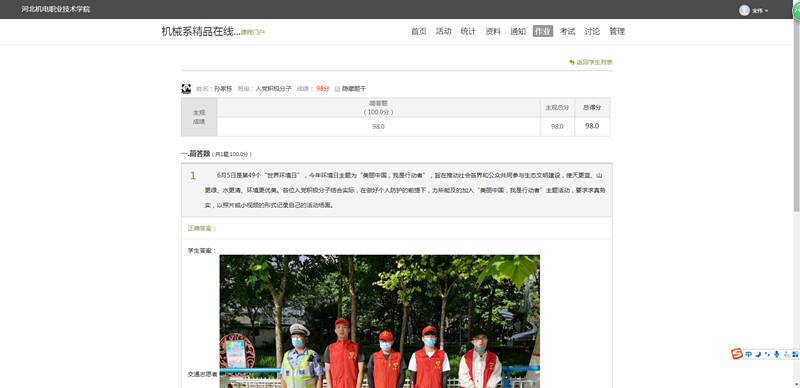This screenshot has width=800, height=388.
Task: Click the 课程门户 link
Action: (253, 32)
